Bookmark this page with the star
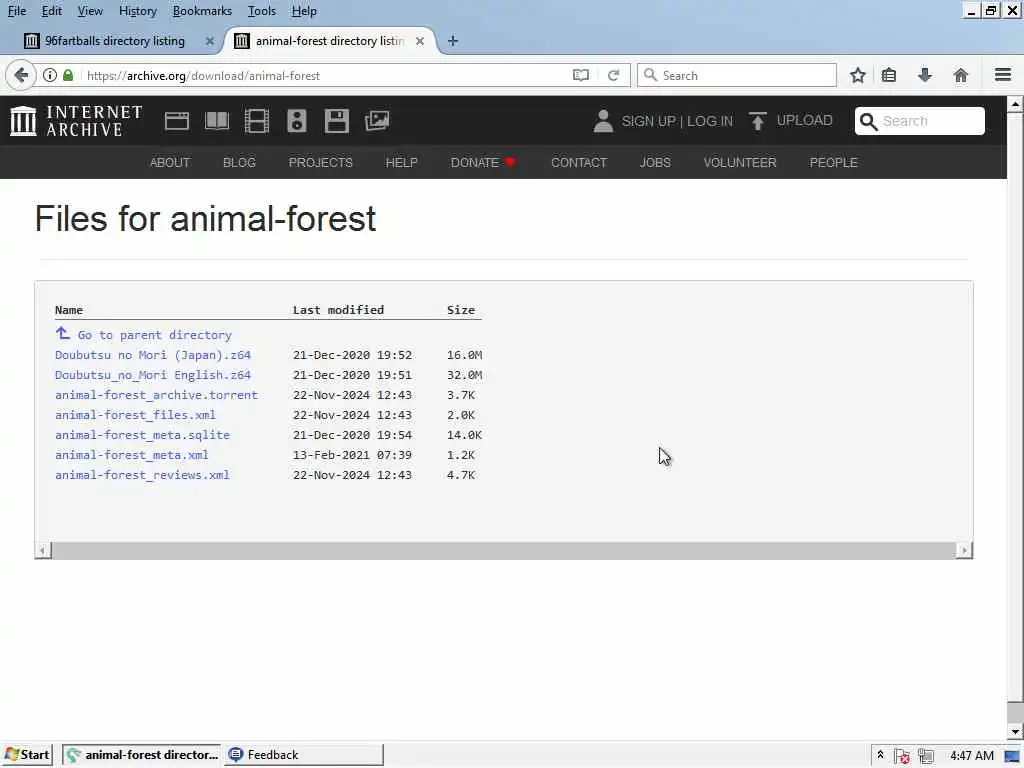 857,75
